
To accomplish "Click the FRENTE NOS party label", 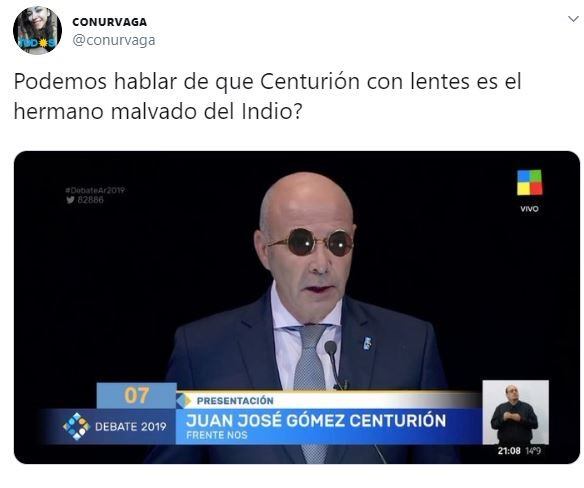I will point(217,435).
